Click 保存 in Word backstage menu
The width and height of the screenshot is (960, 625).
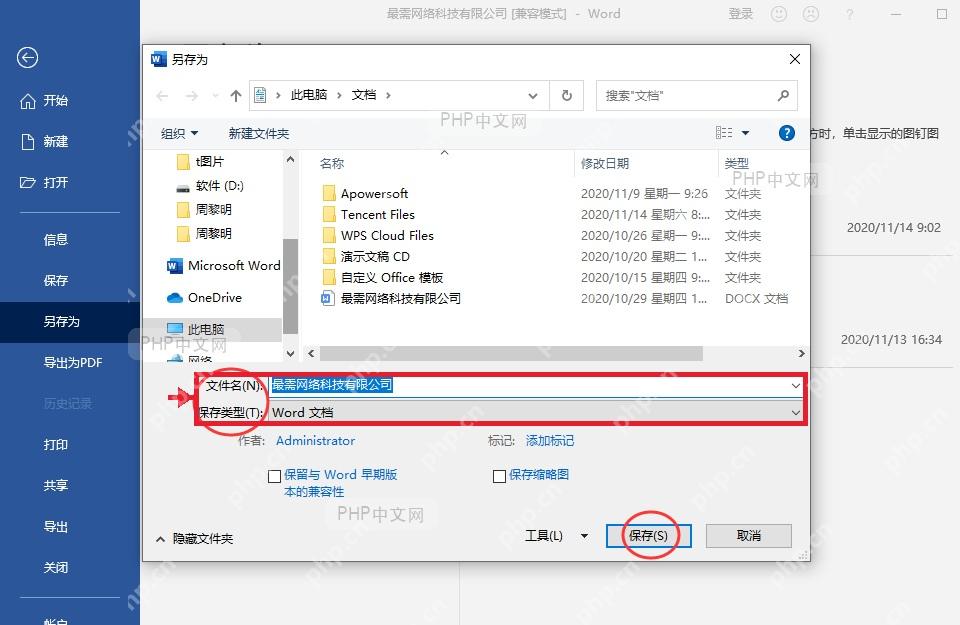pos(55,280)
